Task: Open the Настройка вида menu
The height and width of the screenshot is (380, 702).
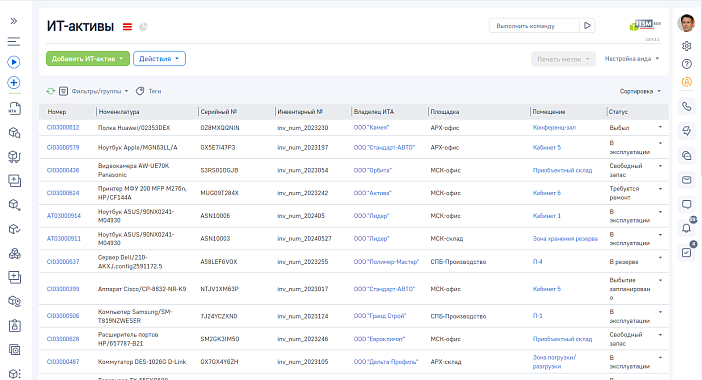Action: (632, 59)
